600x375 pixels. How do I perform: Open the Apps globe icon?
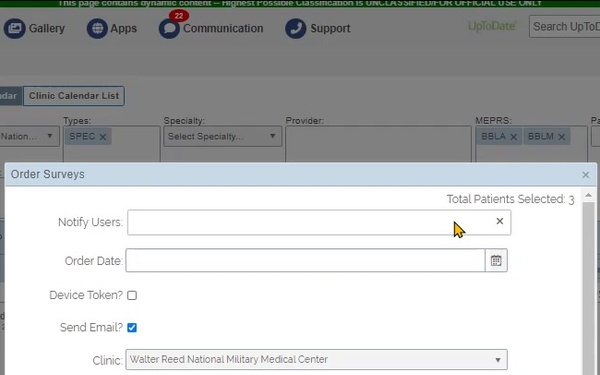pos(97,28)
